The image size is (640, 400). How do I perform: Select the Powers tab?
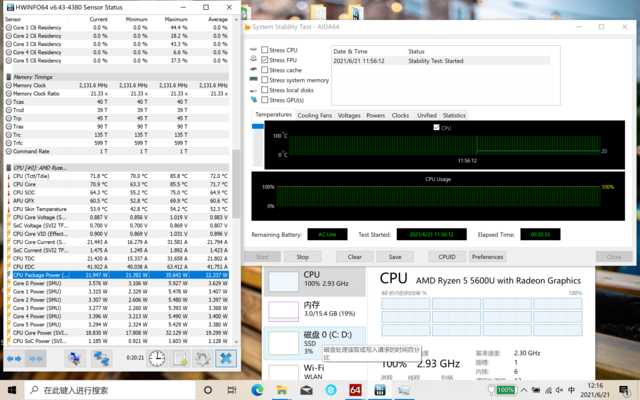coord(376,116)
